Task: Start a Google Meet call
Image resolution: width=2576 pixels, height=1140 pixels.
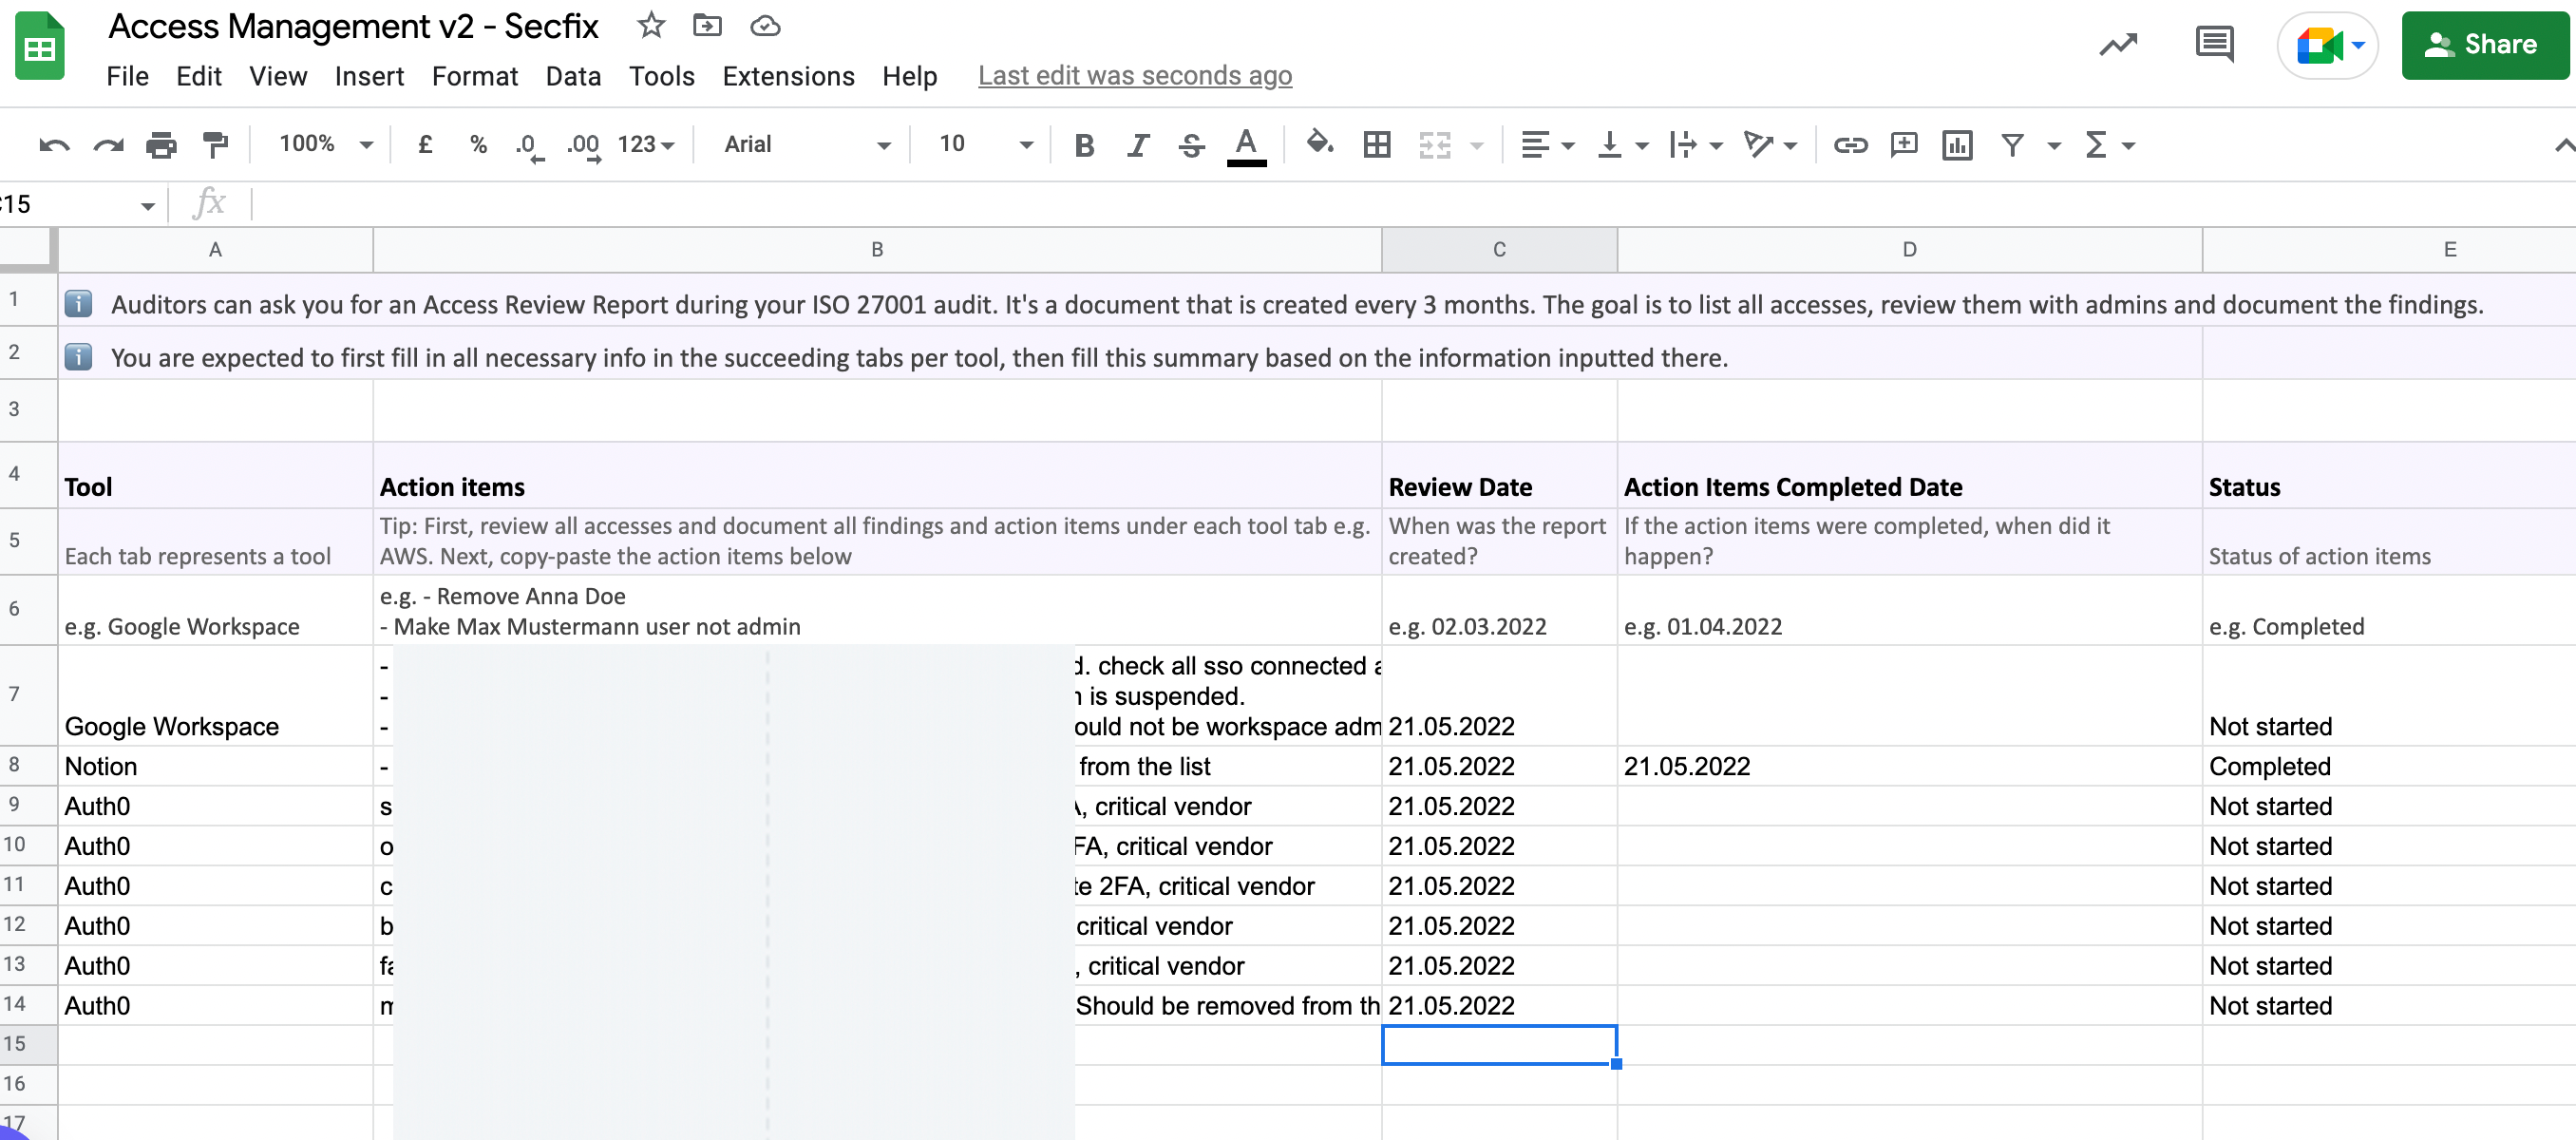Action: click(x=2327, y=45)
